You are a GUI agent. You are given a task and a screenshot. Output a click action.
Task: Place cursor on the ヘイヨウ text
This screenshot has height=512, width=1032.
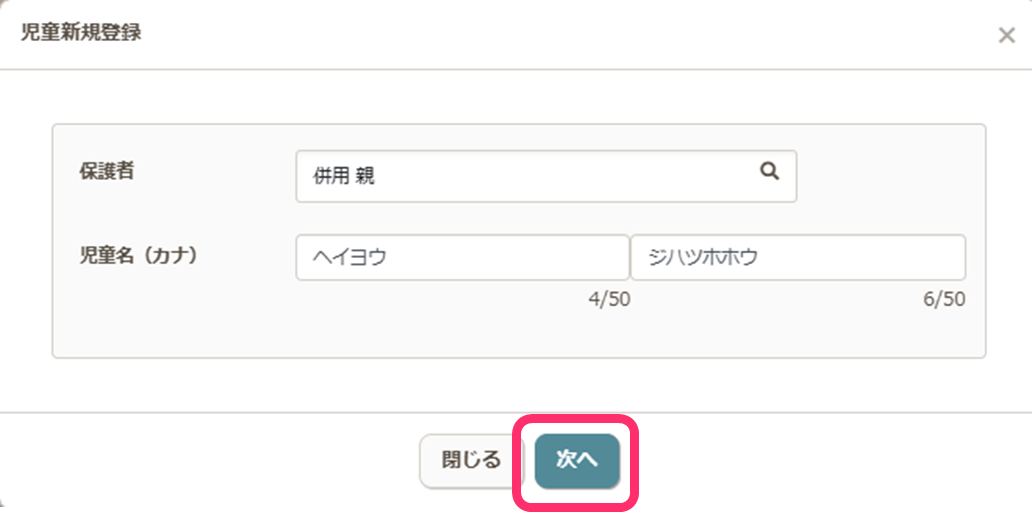pyautogui.click(x=350, y=258)
